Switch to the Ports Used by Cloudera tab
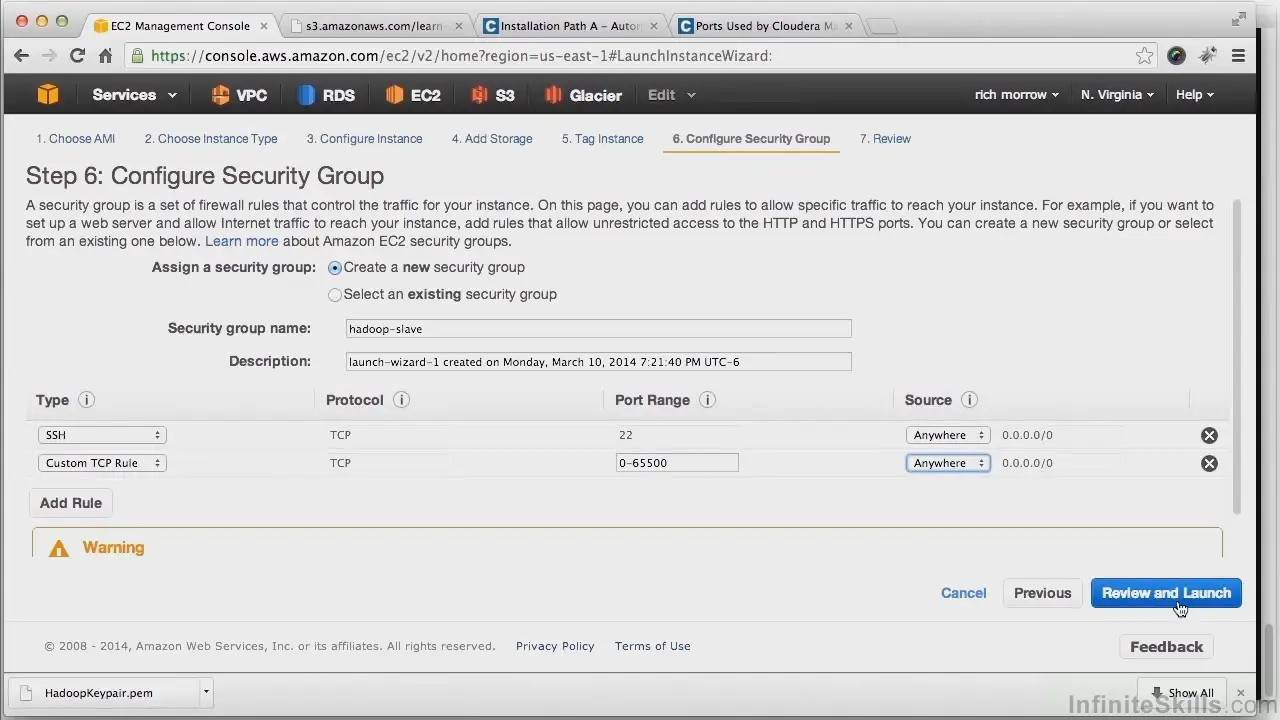 (x=765, y=26)
